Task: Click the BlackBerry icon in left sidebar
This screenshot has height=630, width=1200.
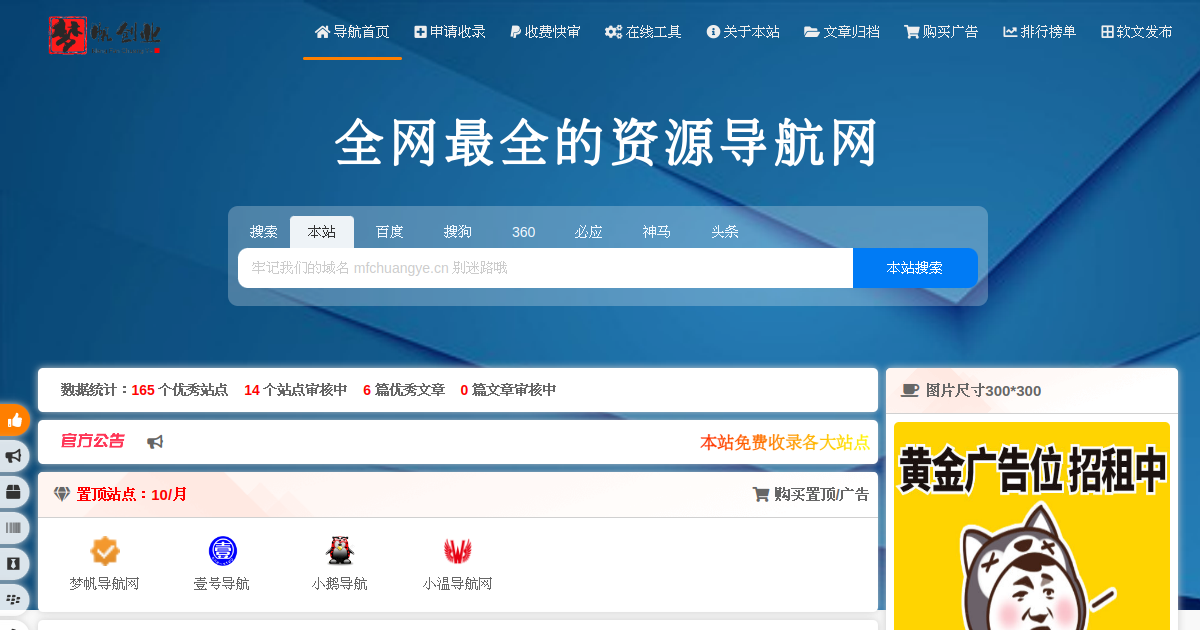Action: click(x=14, y=599)
